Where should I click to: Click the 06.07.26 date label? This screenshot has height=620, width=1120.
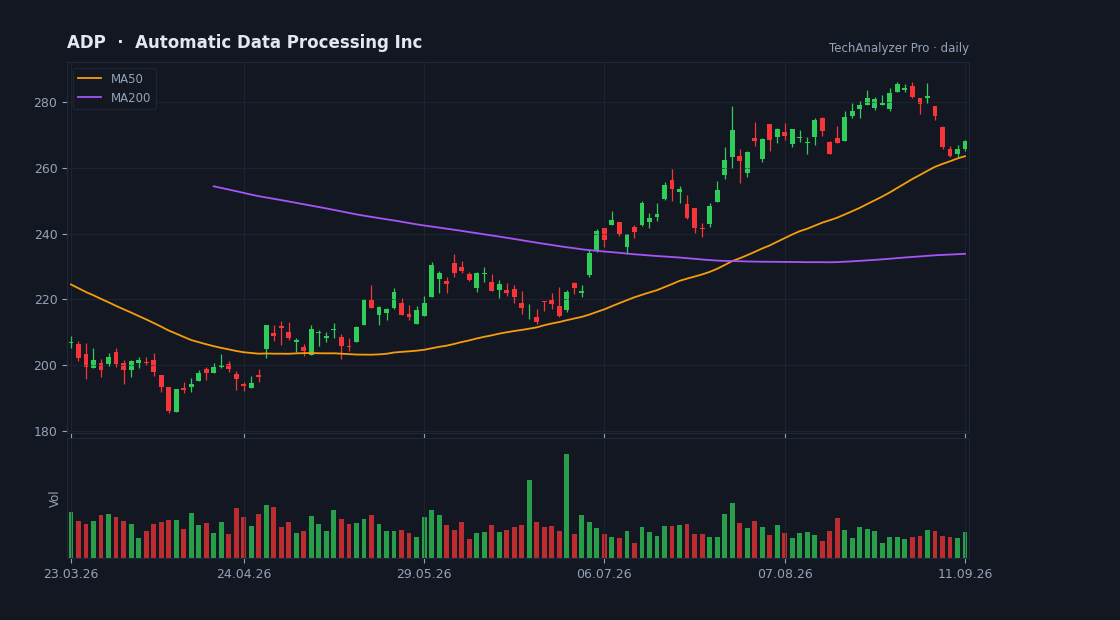pos(604,574)
